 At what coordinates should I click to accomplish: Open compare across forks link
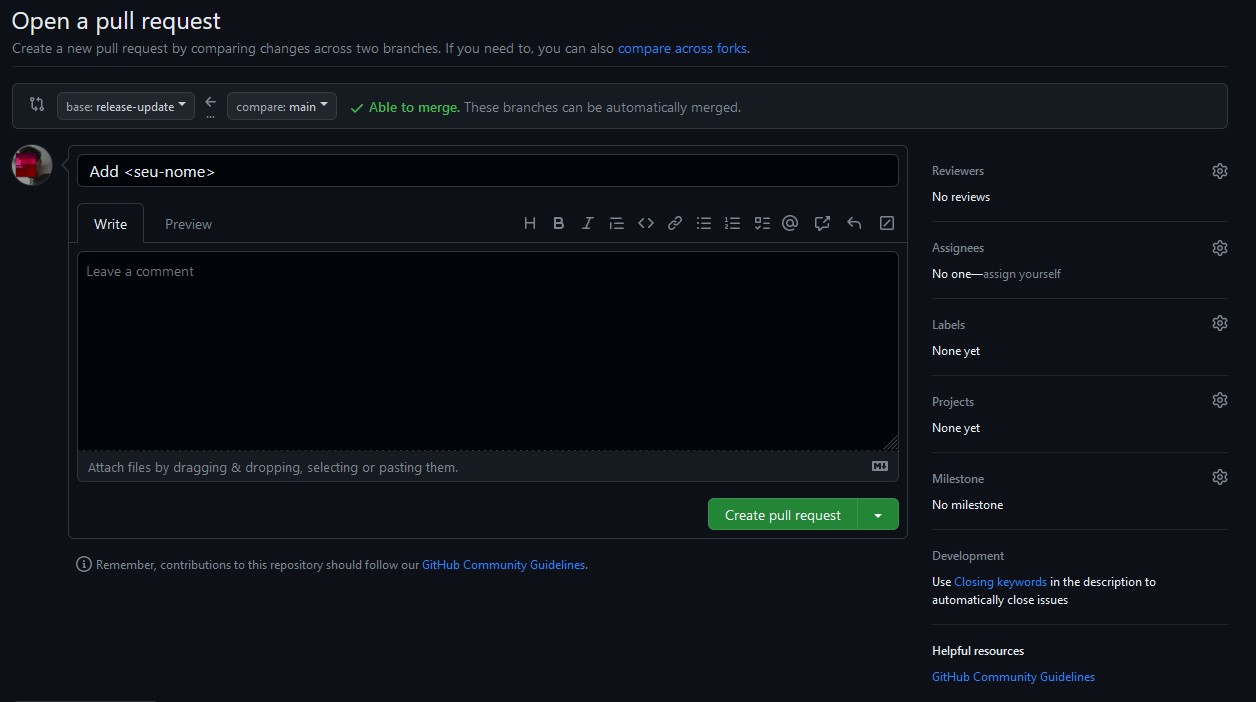[682, 48]
